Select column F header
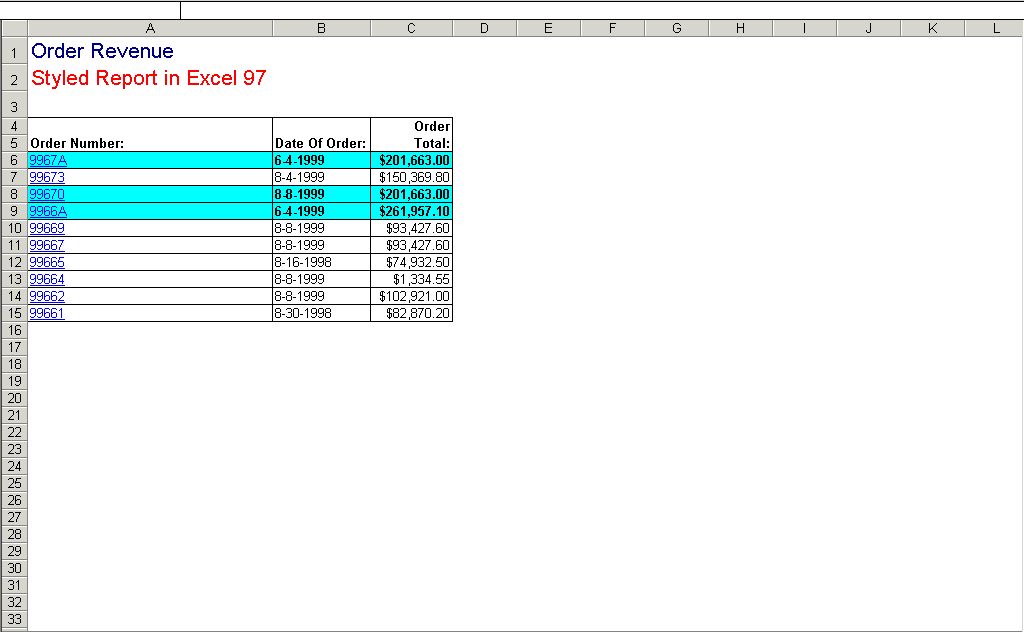The image size is (1024, 632). coord(613,28)
